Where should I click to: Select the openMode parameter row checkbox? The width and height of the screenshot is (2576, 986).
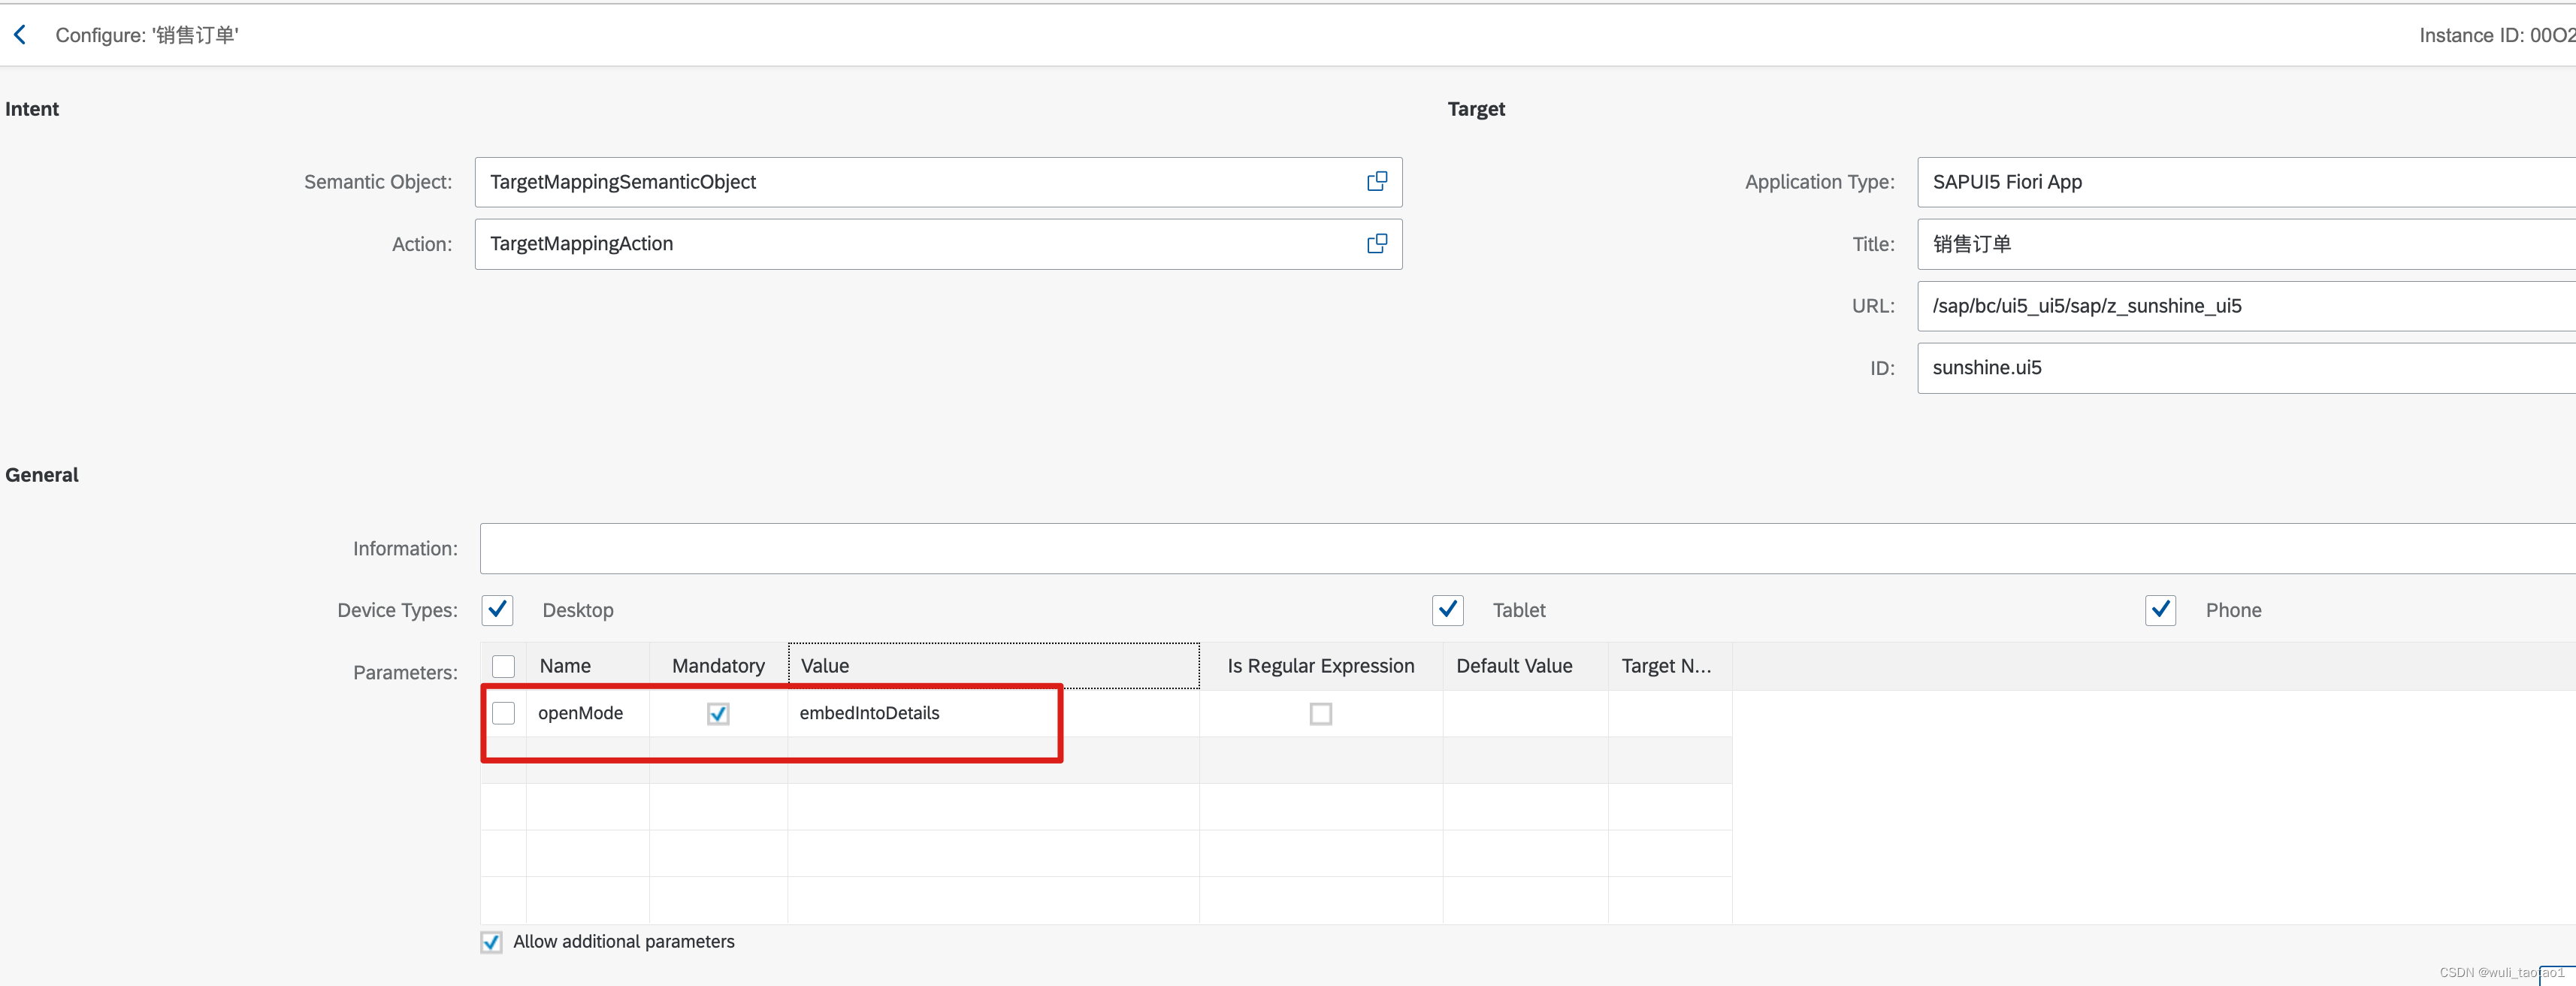503,713
